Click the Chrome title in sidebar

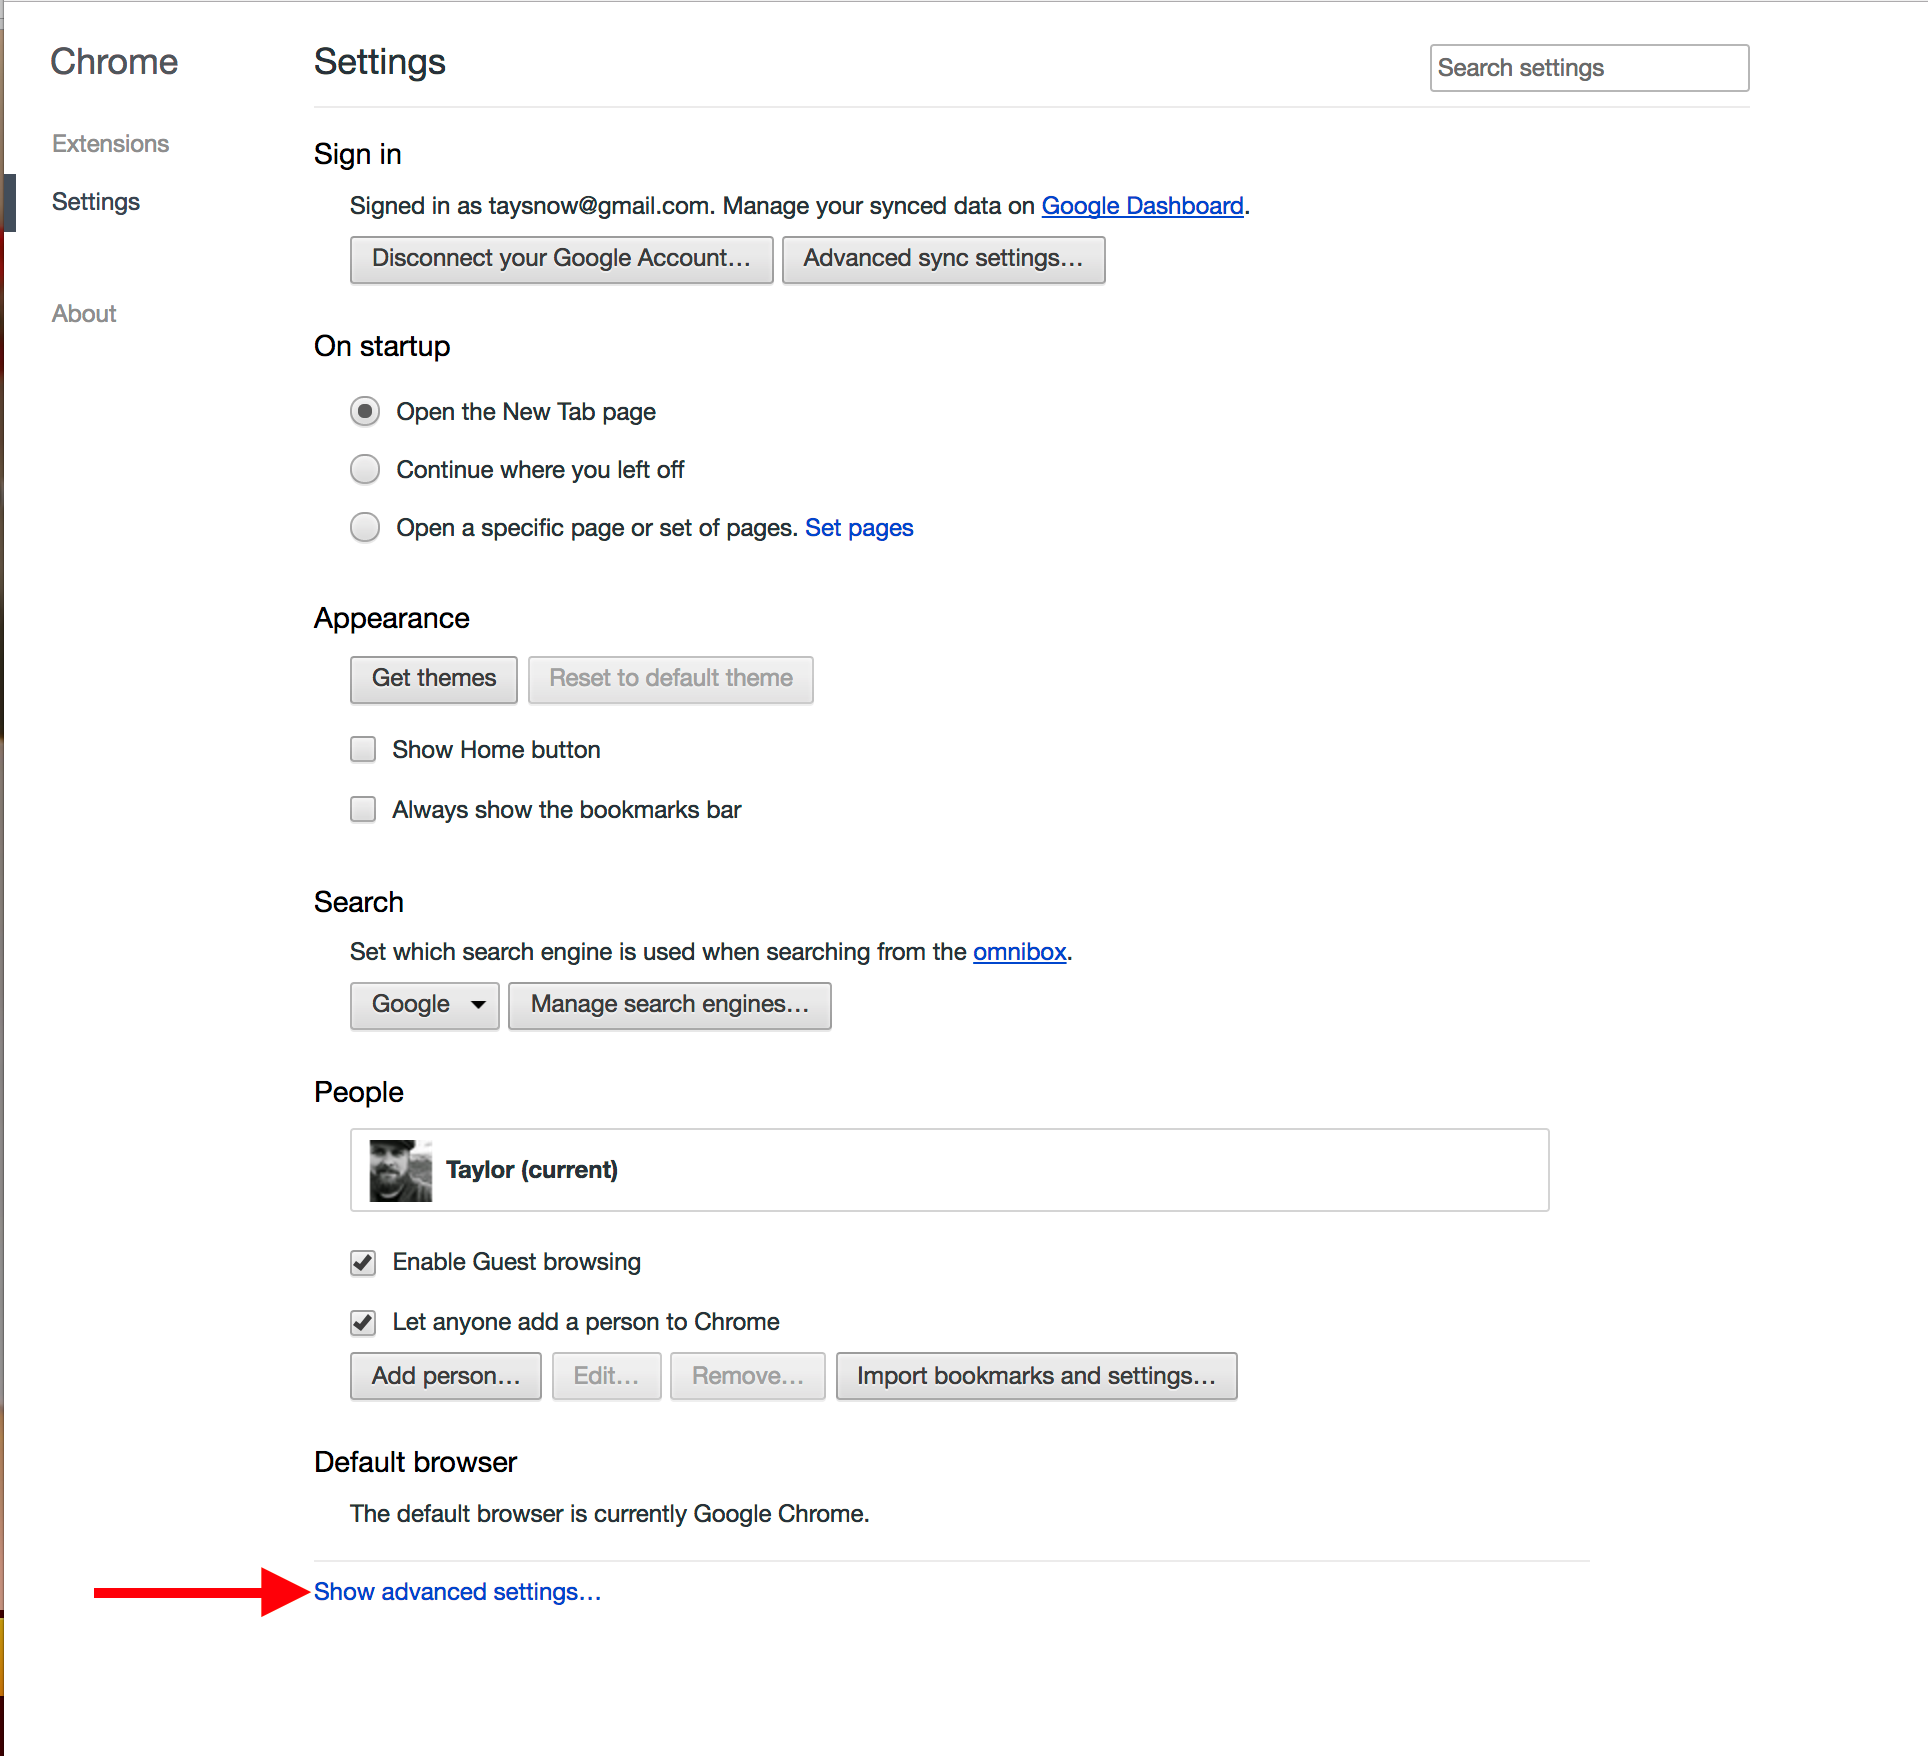[114, 62]
